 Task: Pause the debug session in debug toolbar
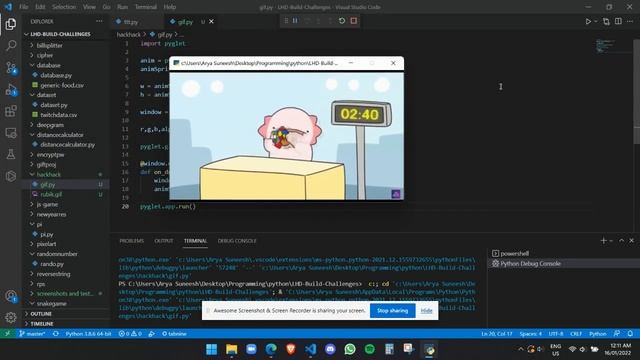point(295,21)
